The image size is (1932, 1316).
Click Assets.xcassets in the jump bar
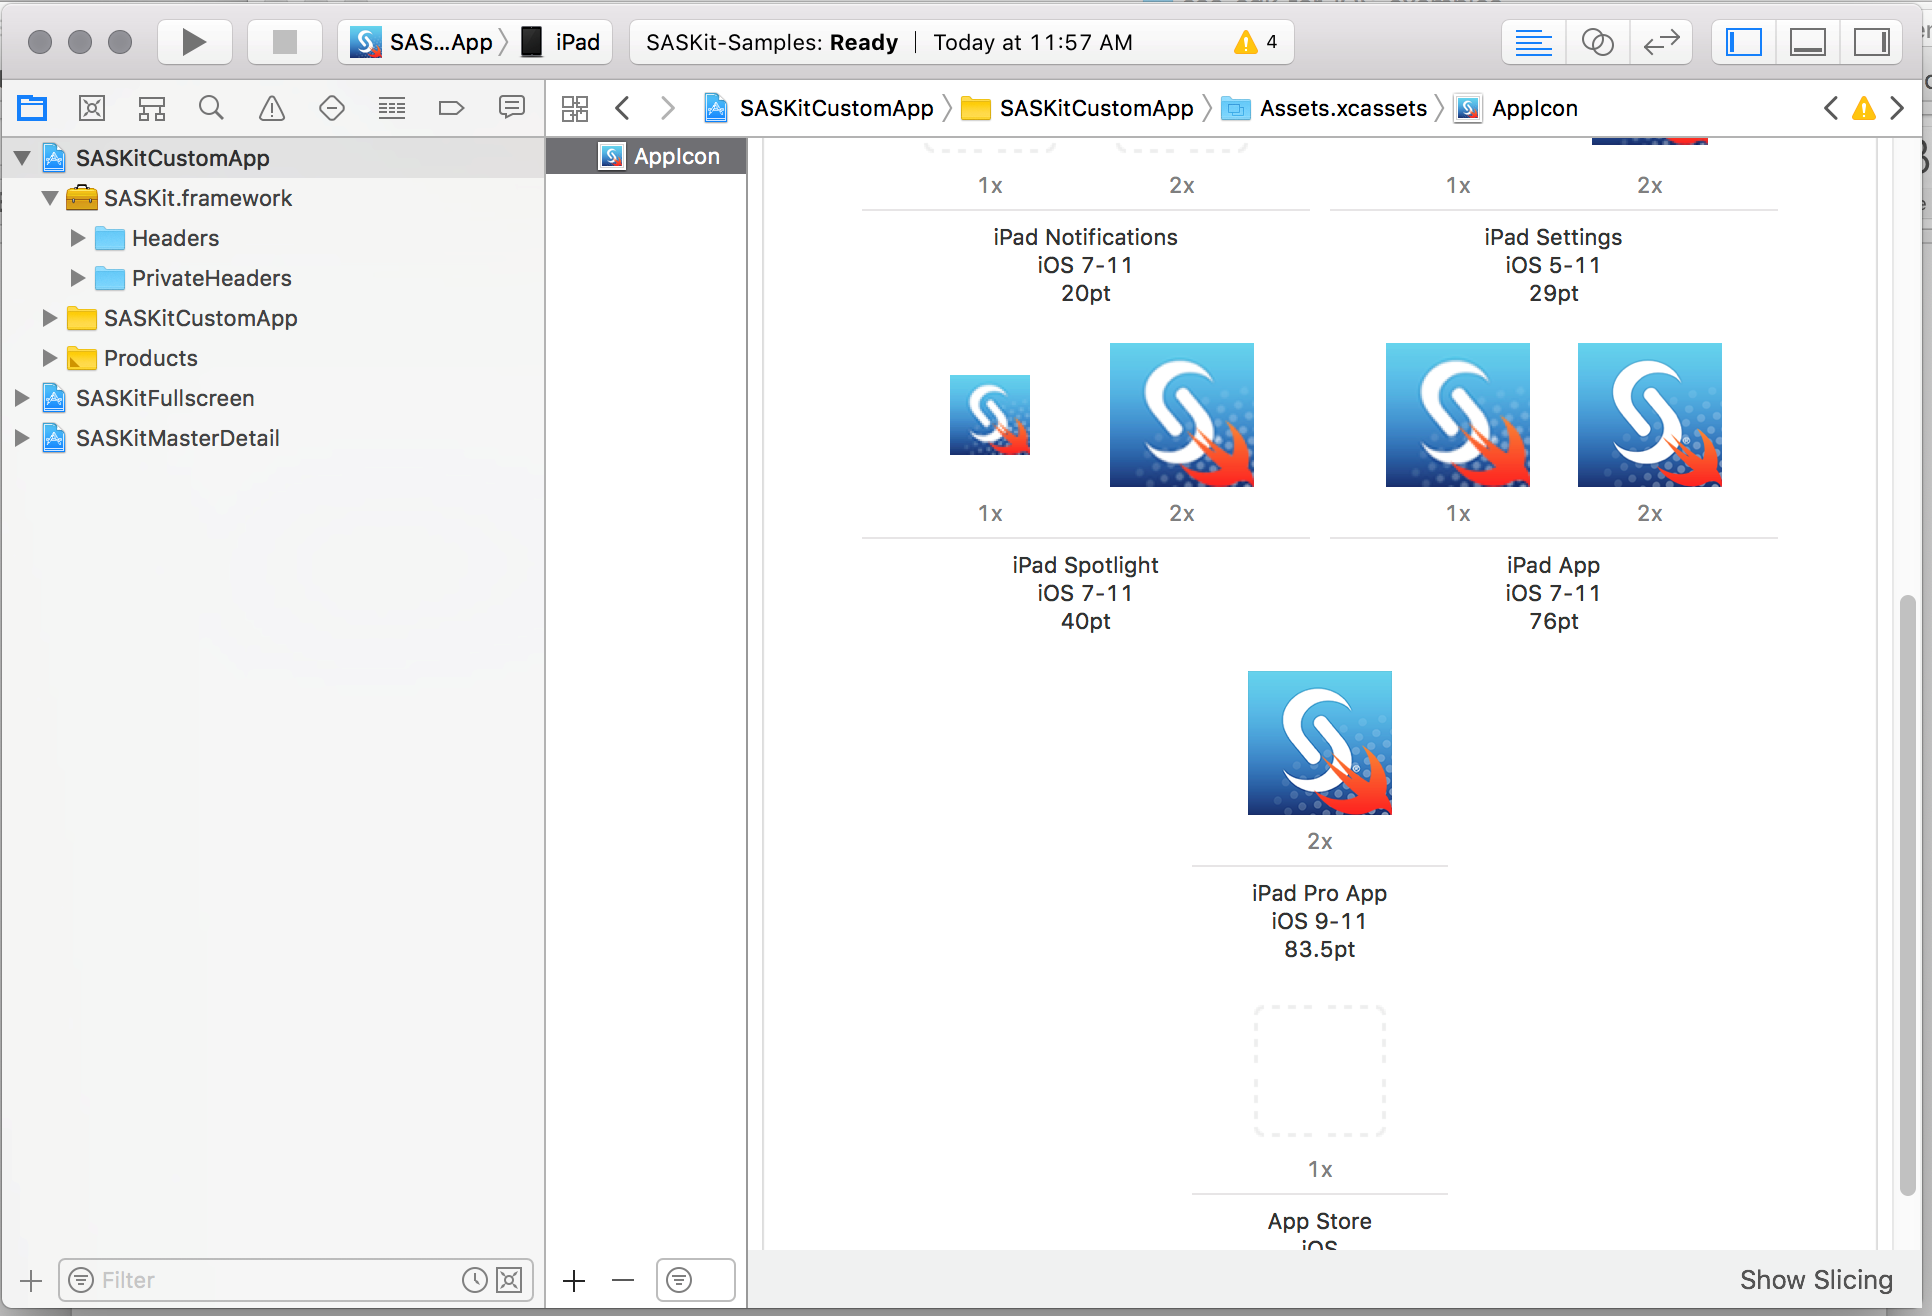(x=1342, y=108)
